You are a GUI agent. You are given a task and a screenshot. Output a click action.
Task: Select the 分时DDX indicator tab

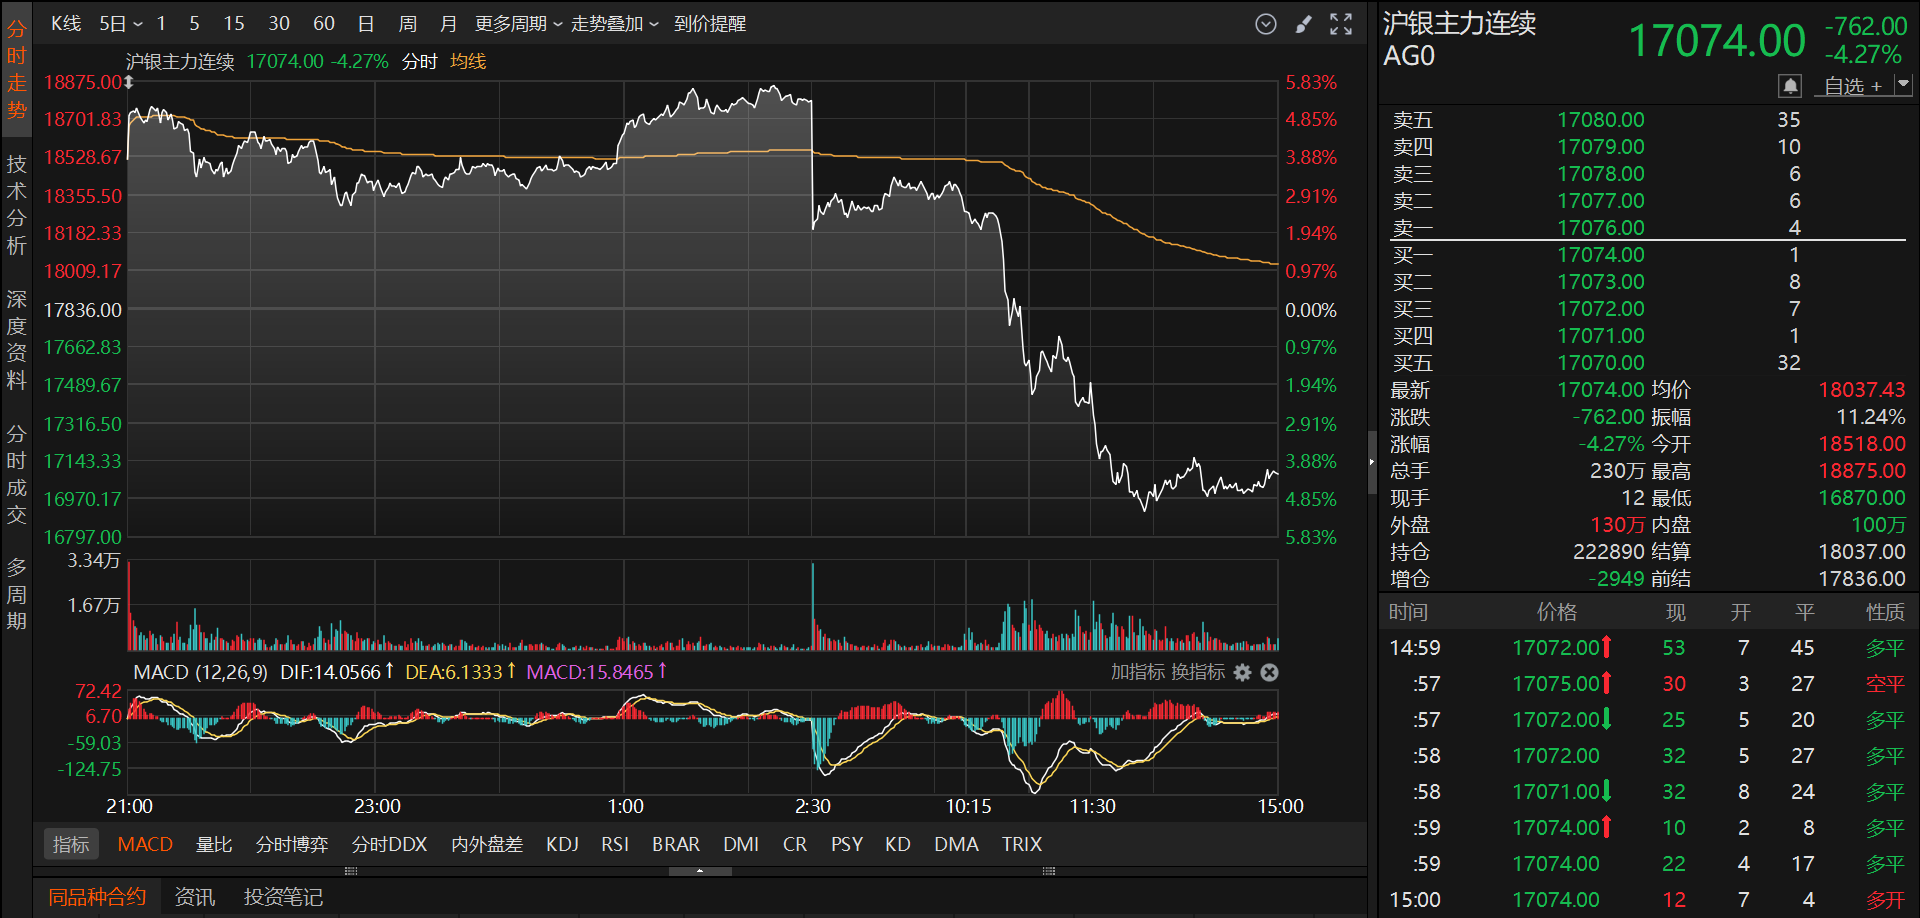tap(390, 844)
